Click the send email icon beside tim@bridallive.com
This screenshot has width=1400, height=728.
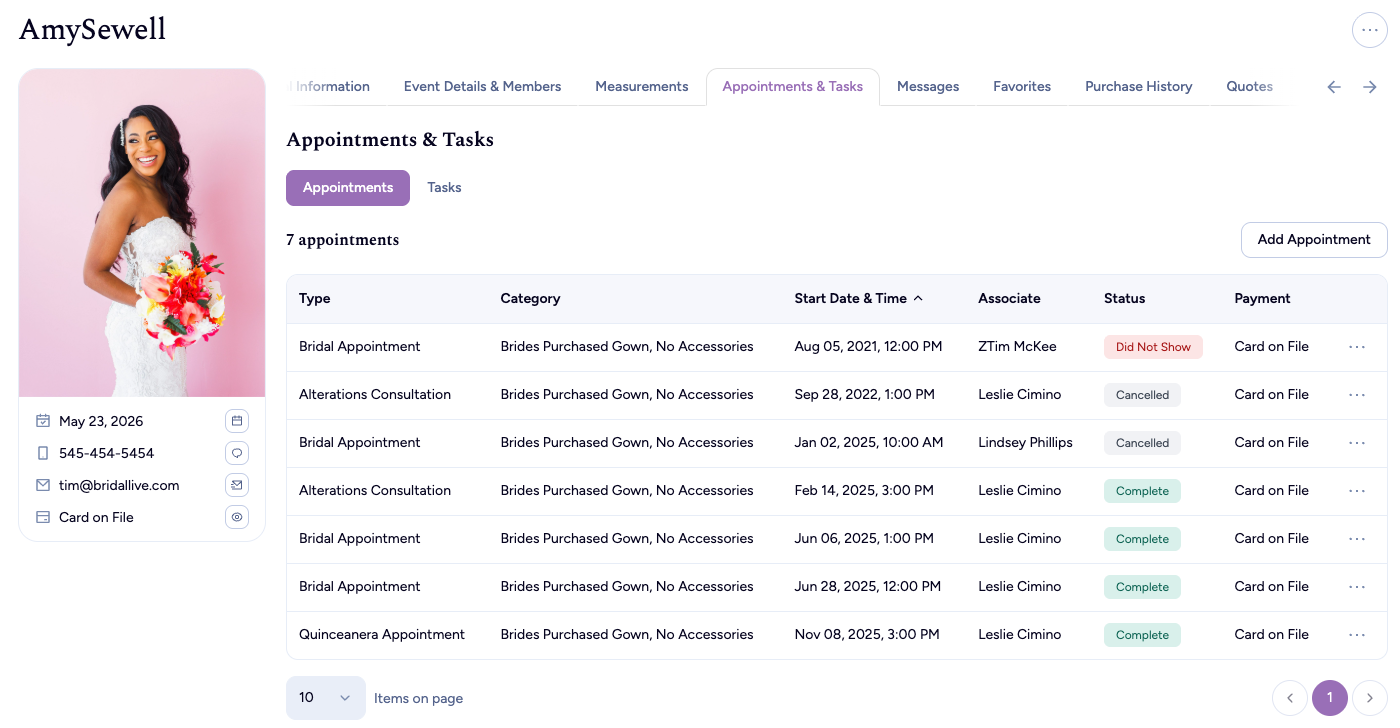point(237,484)
